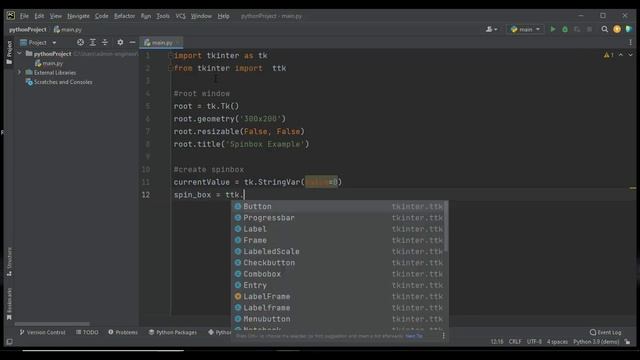Open the Window menu
640x360 pixels.
201,16
